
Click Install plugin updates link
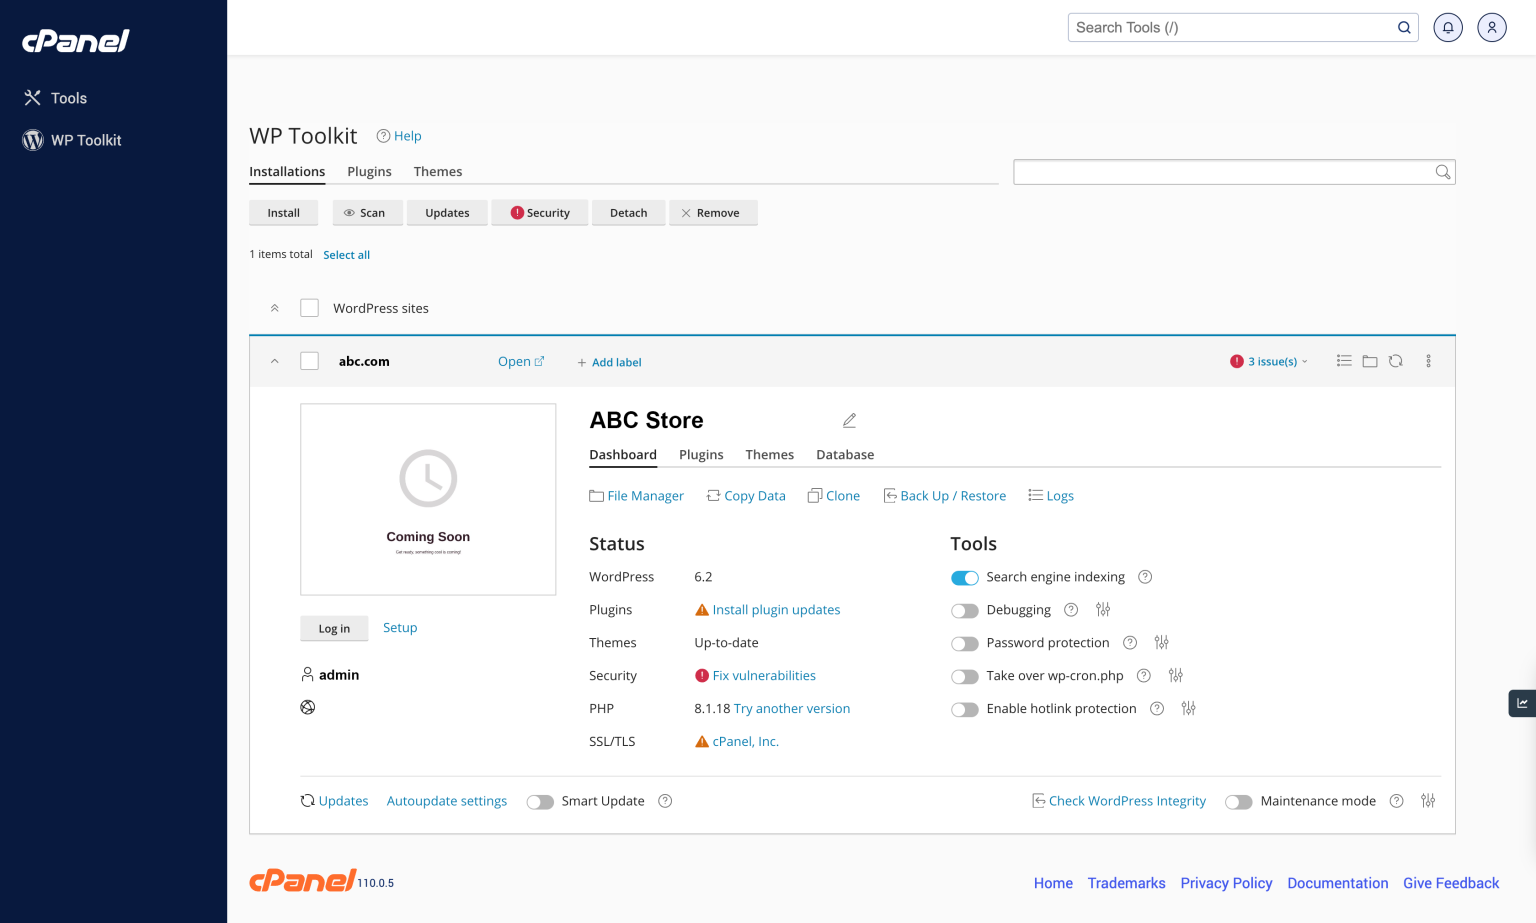click(776, 610)
